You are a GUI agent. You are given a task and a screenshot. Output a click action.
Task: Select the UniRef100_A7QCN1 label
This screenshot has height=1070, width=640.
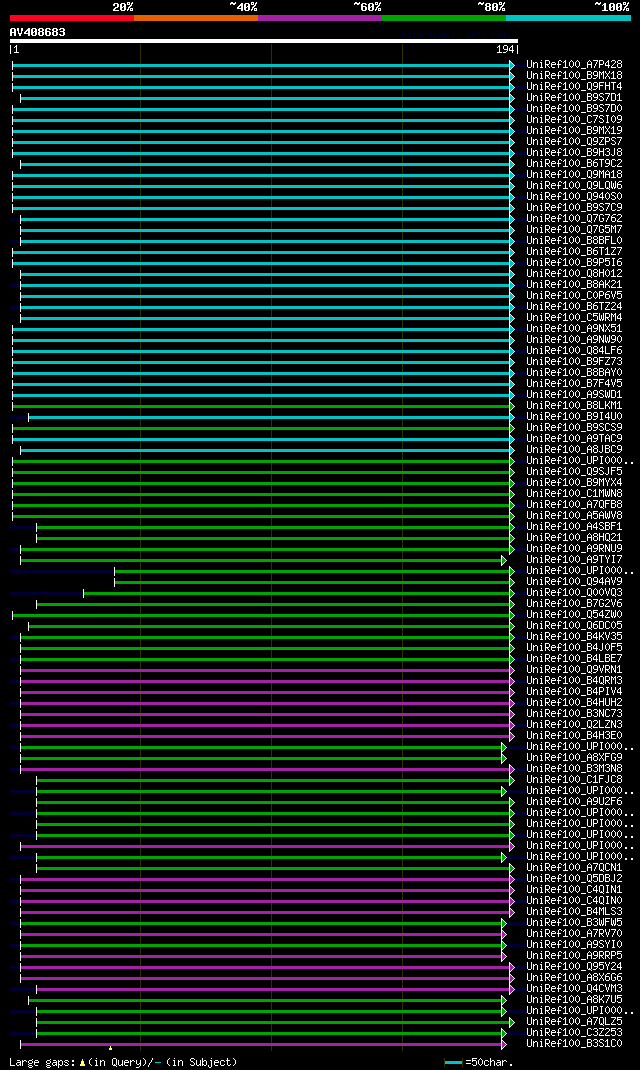[574, 869]
